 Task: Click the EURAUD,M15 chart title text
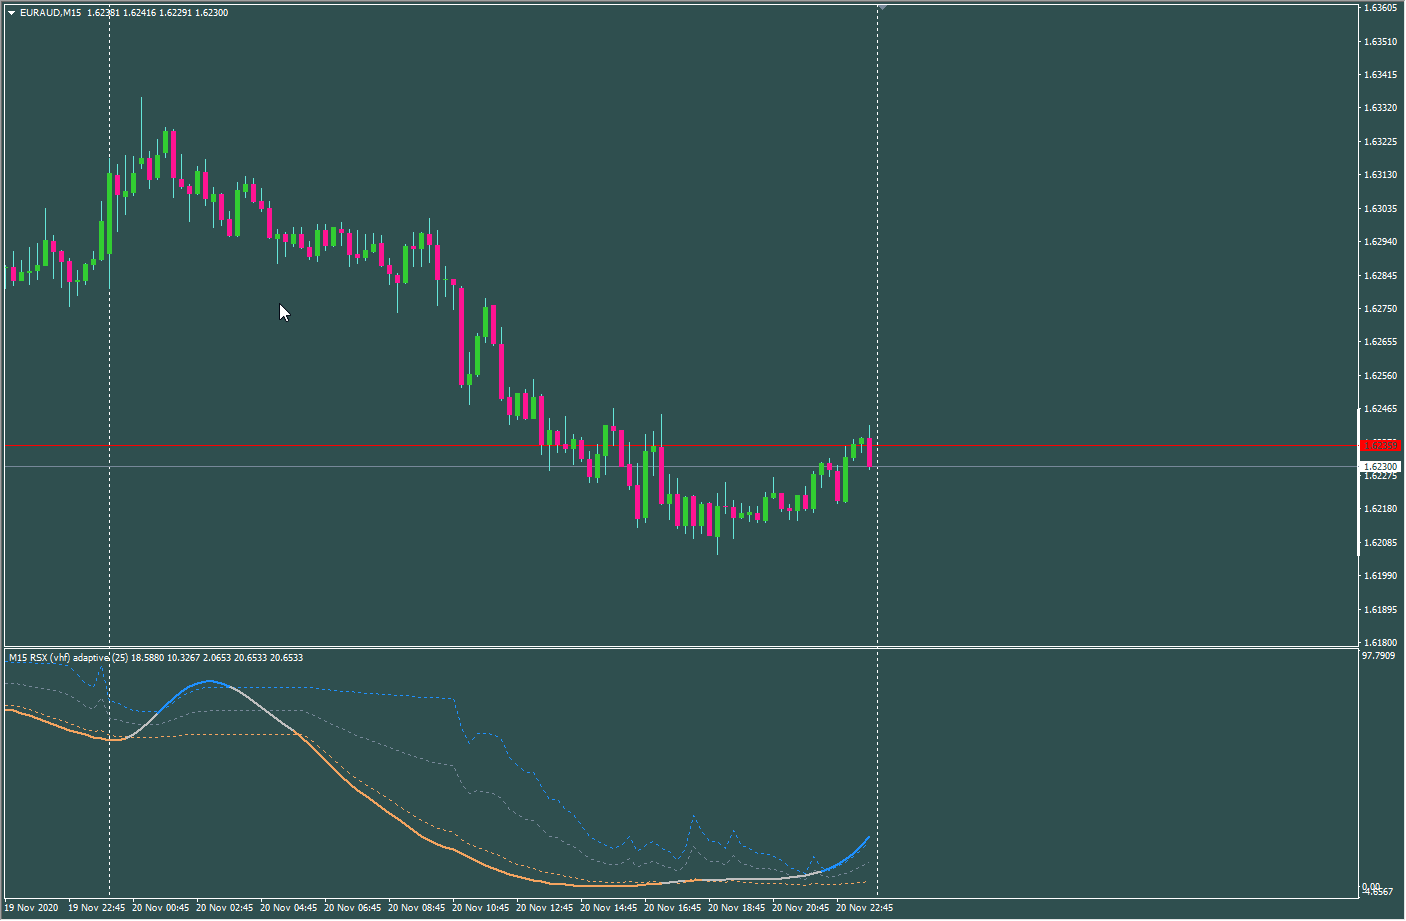click(x=51, y=13)
